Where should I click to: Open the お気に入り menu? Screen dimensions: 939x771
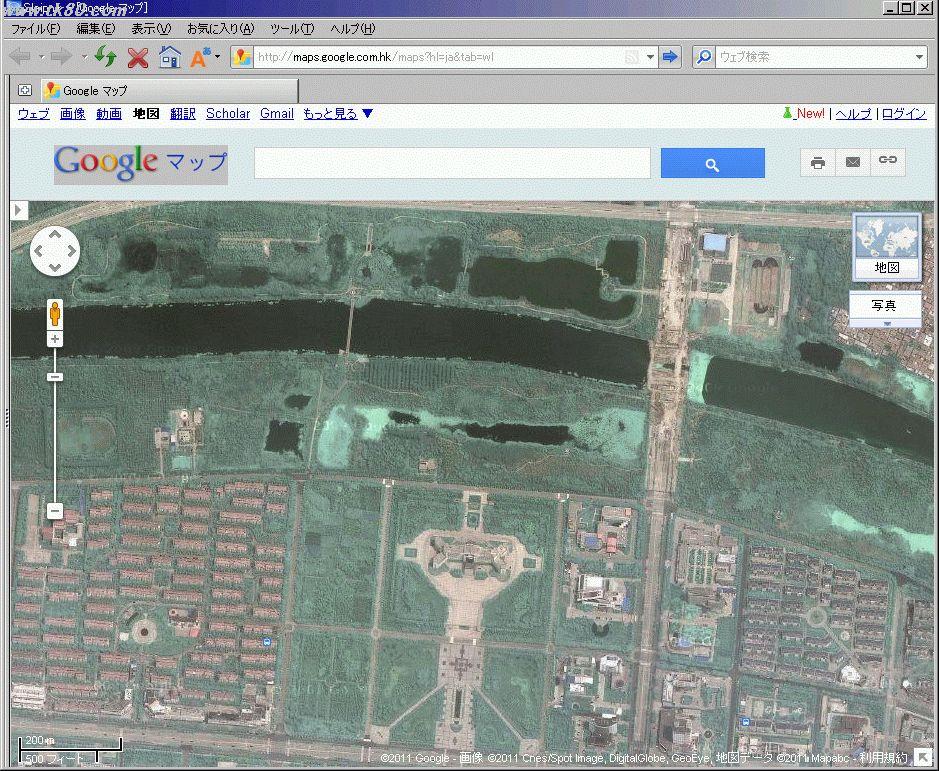tap(220, 29)
